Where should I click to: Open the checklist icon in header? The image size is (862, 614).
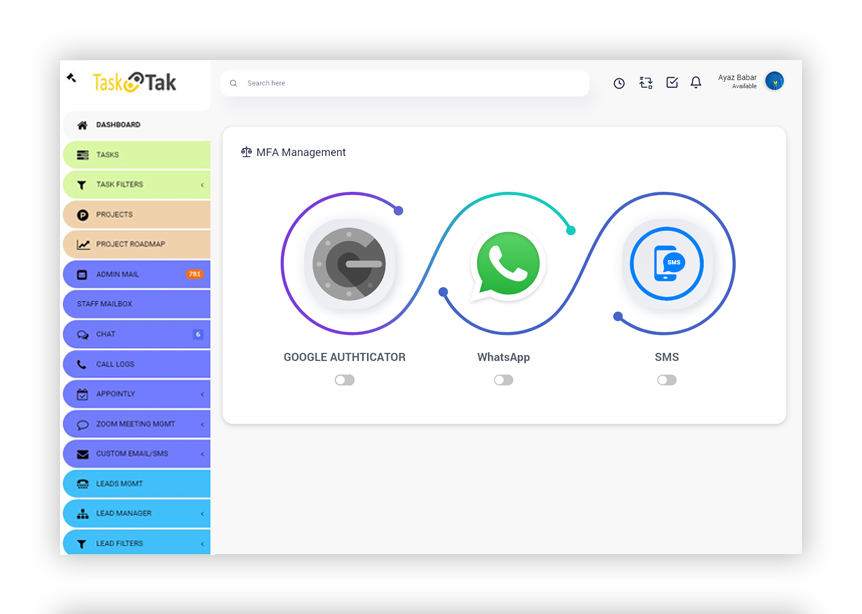click(x=672, y=82)
